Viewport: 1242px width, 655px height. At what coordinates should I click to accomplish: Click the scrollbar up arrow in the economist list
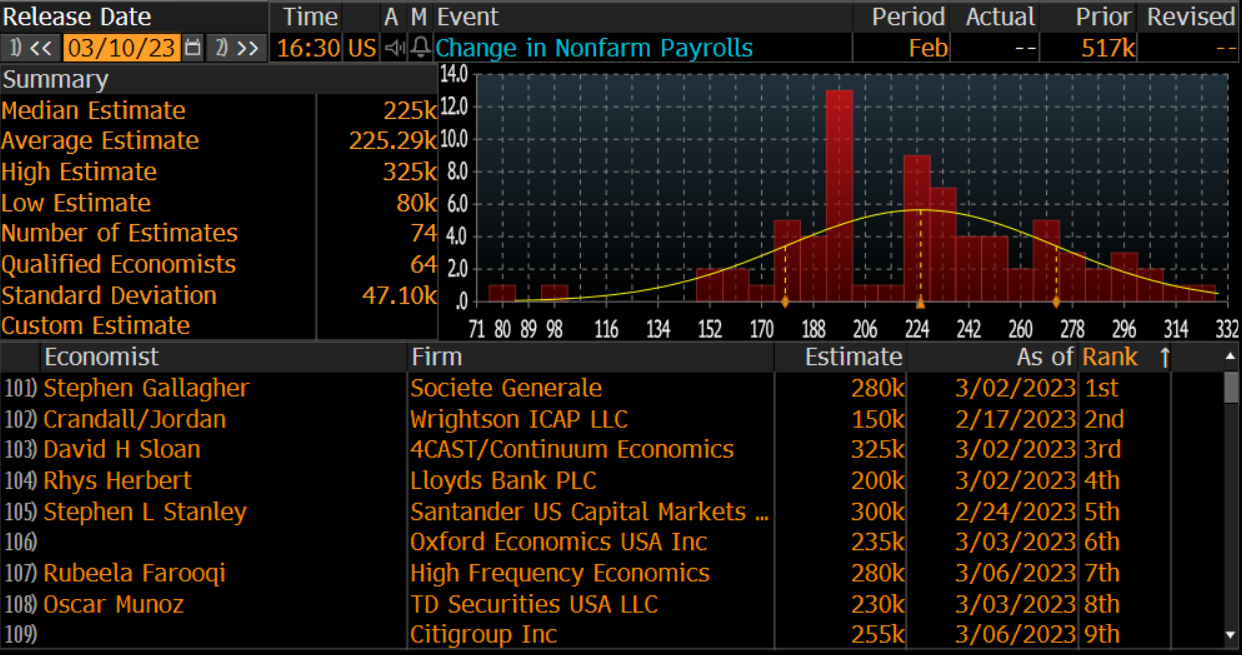point(1231,355)
